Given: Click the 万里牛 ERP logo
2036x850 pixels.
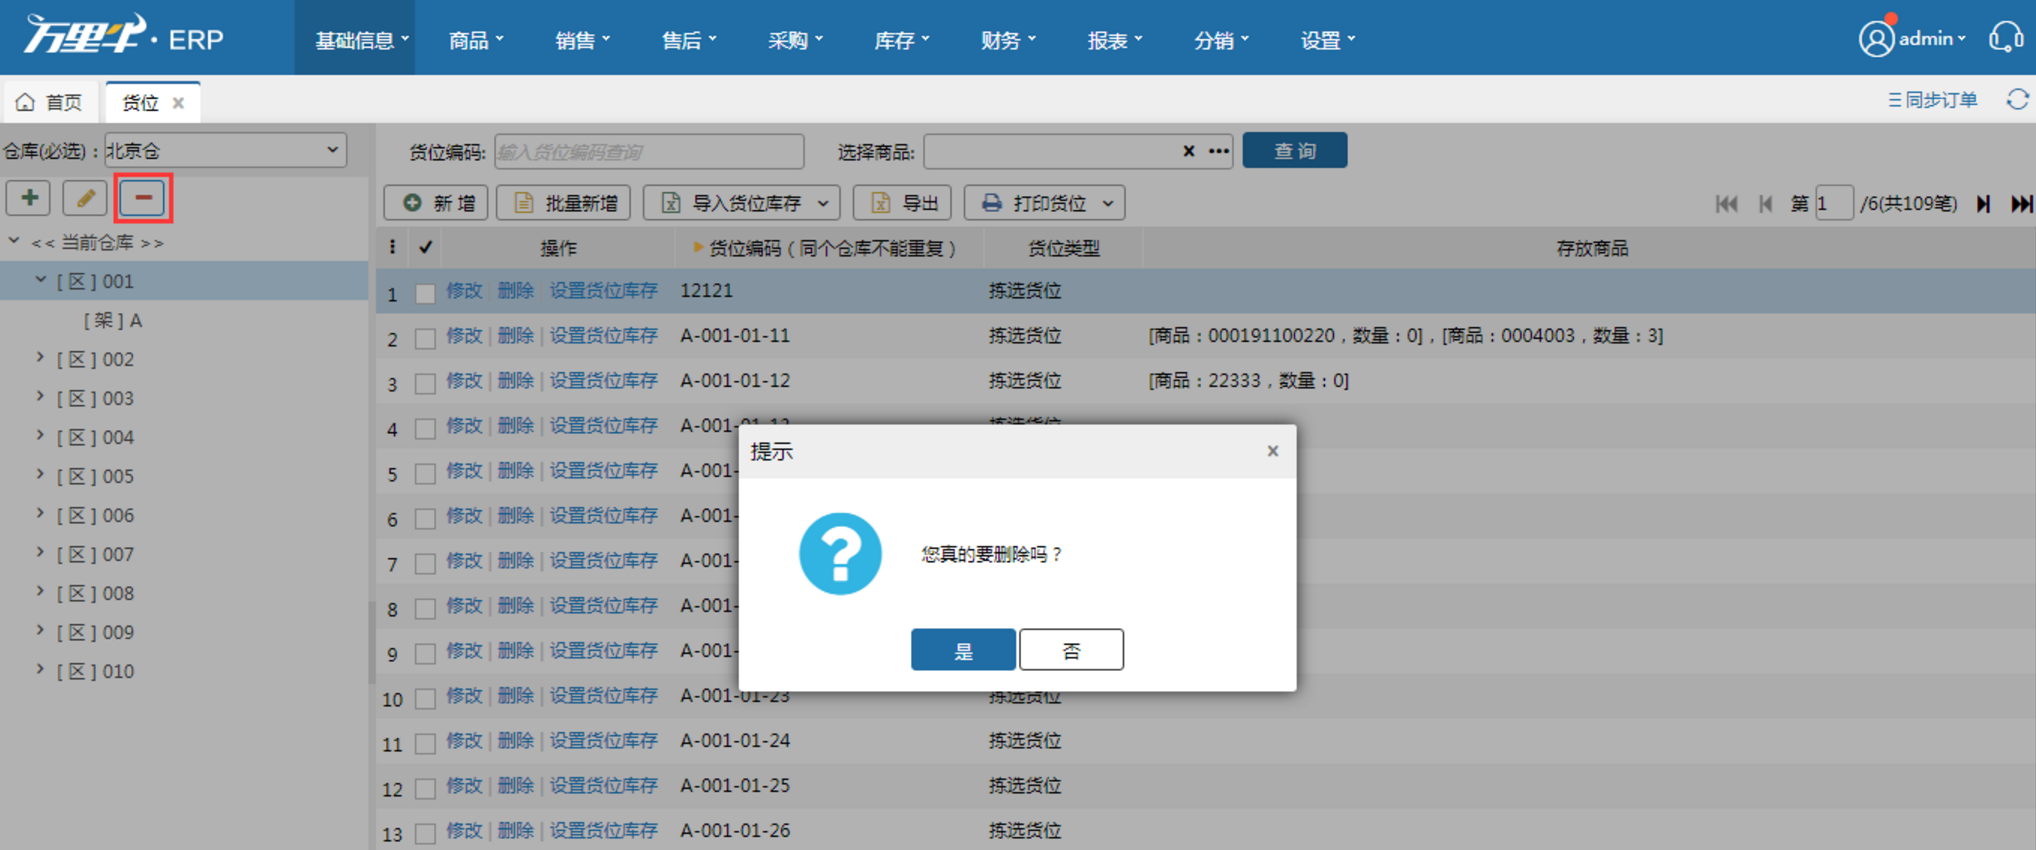Looking at the screenshot, I should point(124,35).
